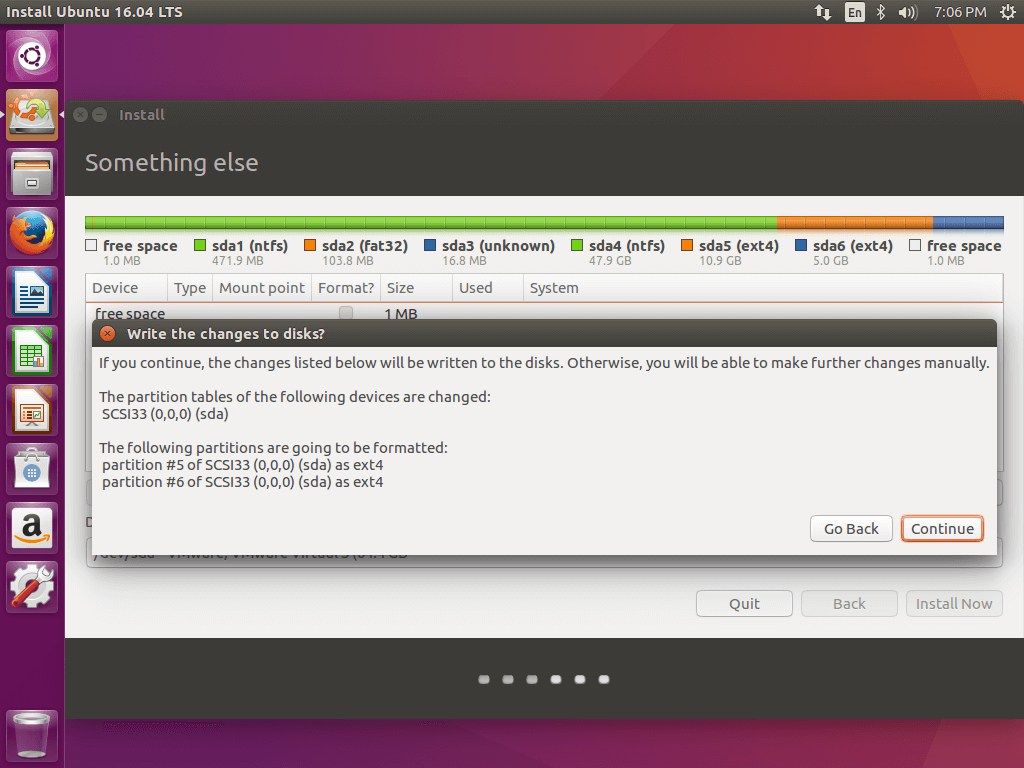Open Ubuntu Software store
1024x768 pixels.
coord(32,469)
